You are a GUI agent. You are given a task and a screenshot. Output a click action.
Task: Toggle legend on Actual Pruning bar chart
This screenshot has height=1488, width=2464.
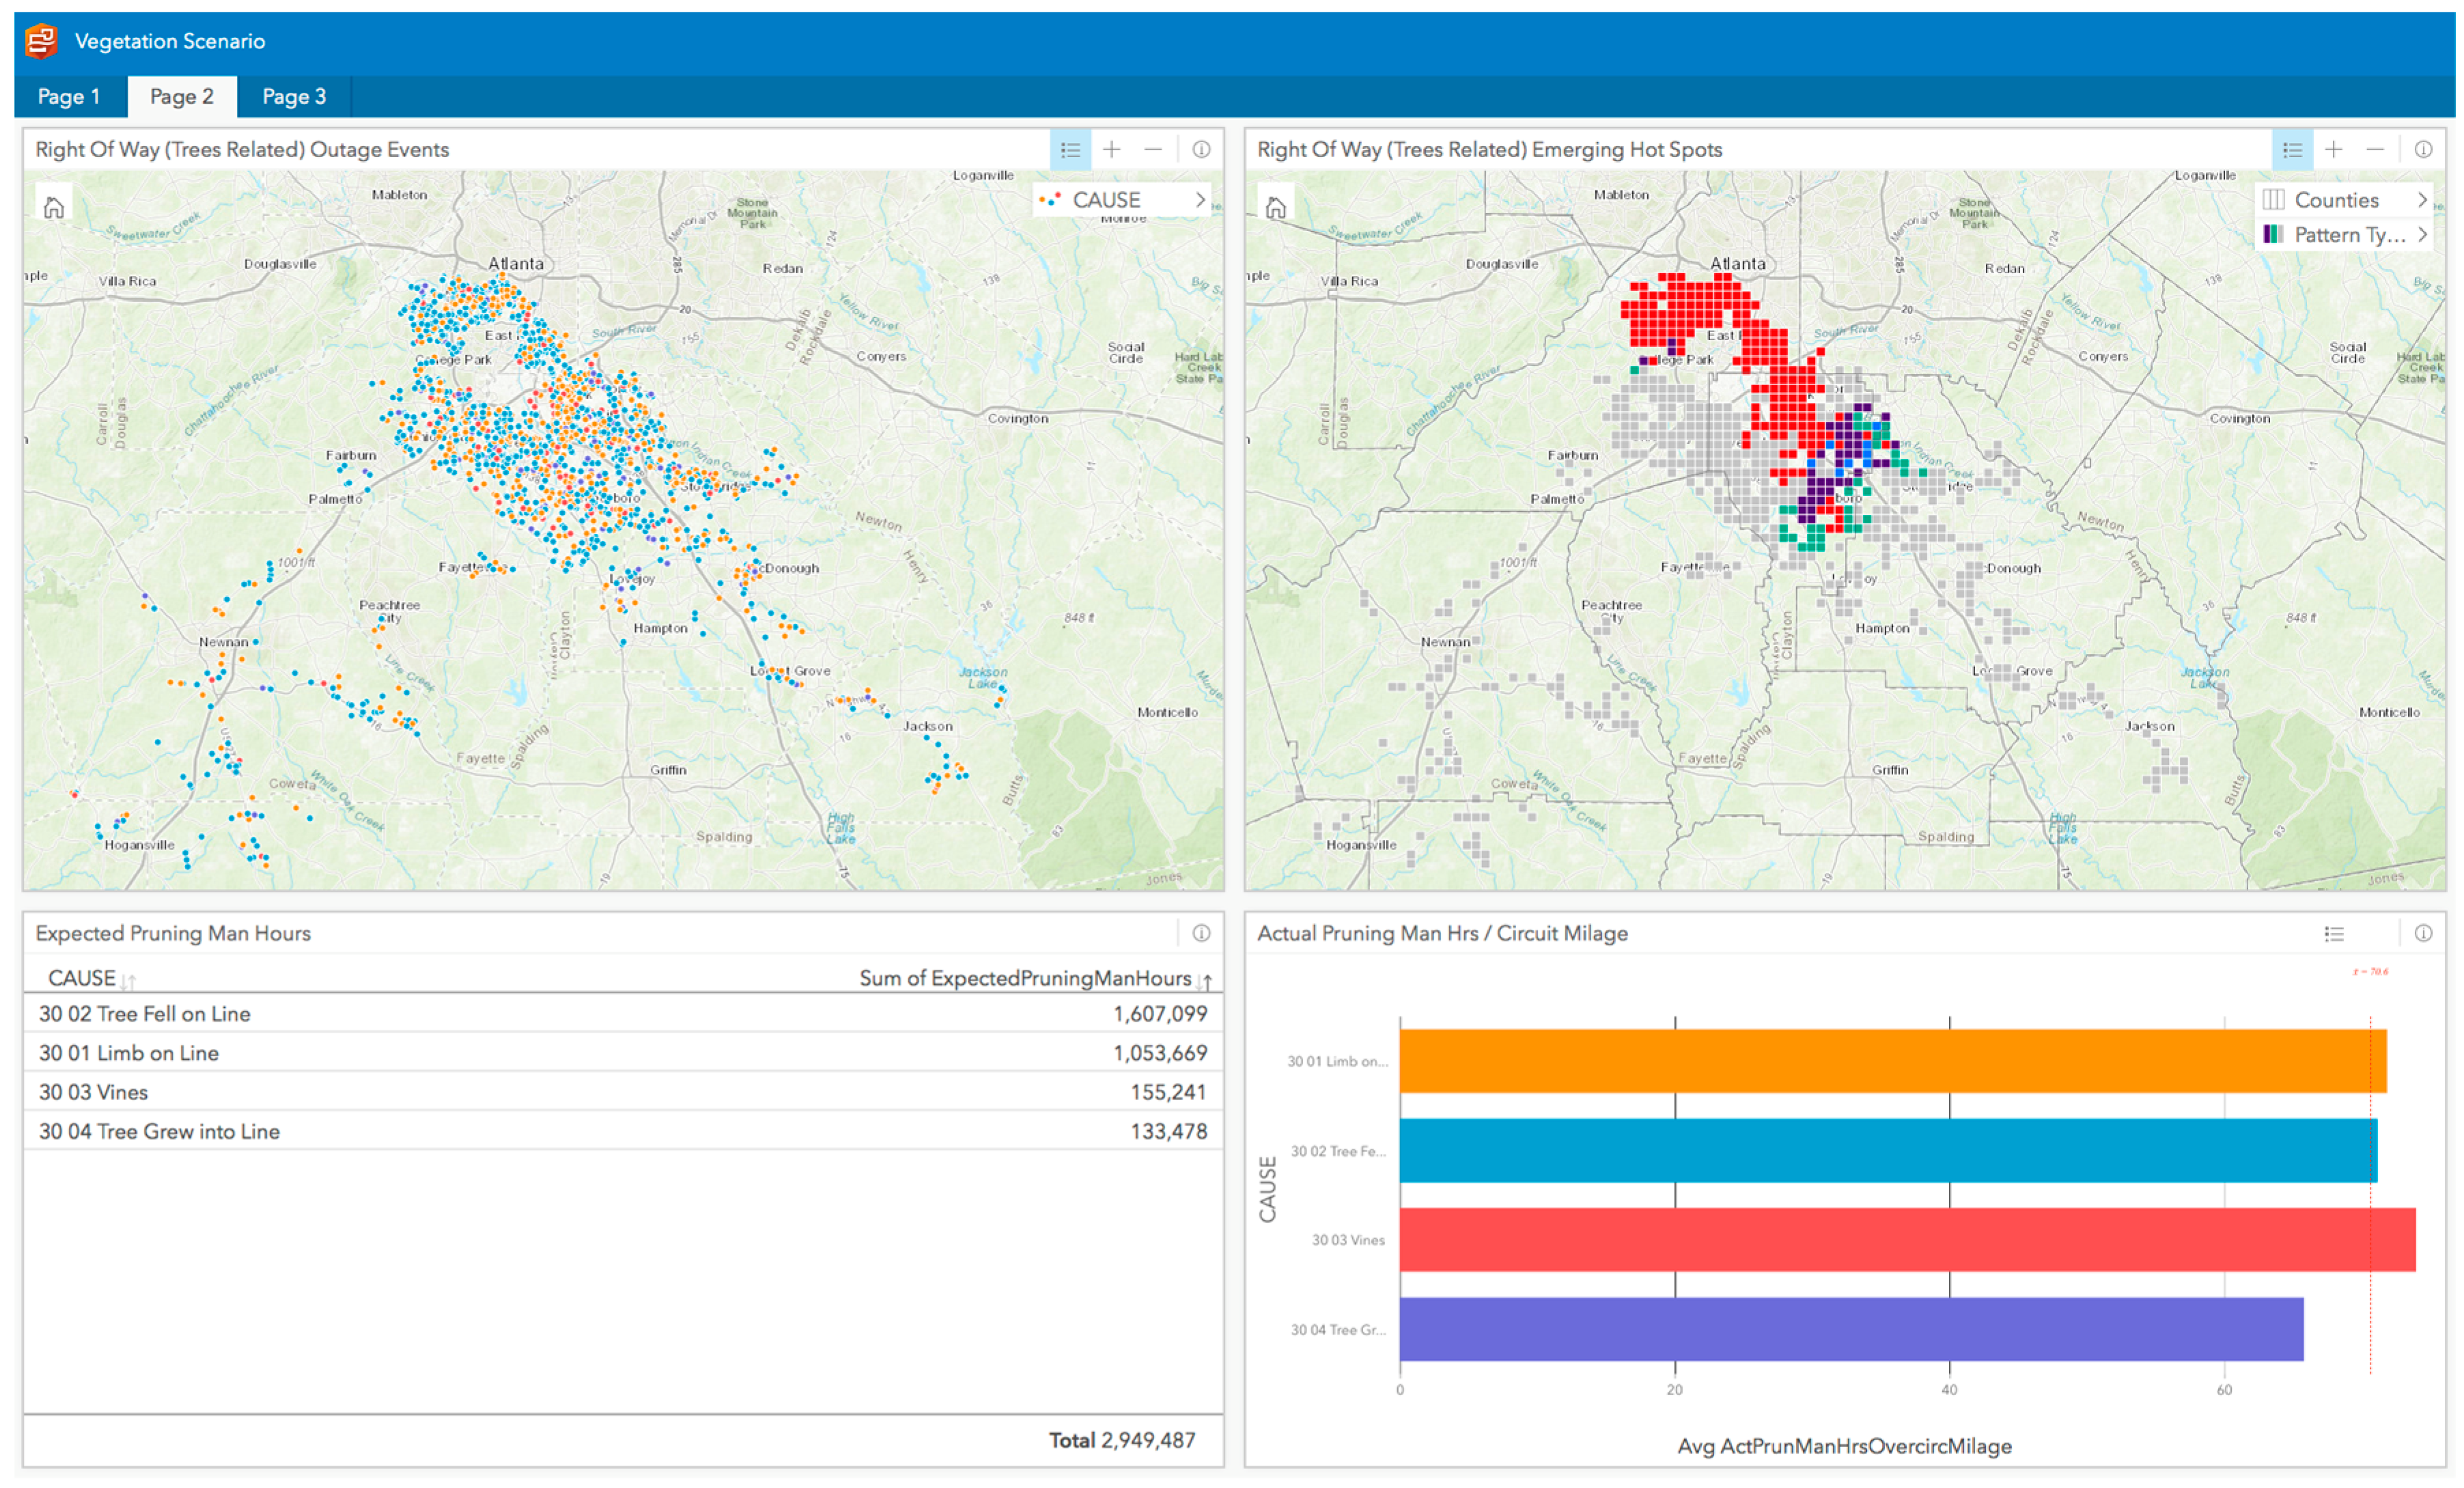click(x=2334, y=933)
